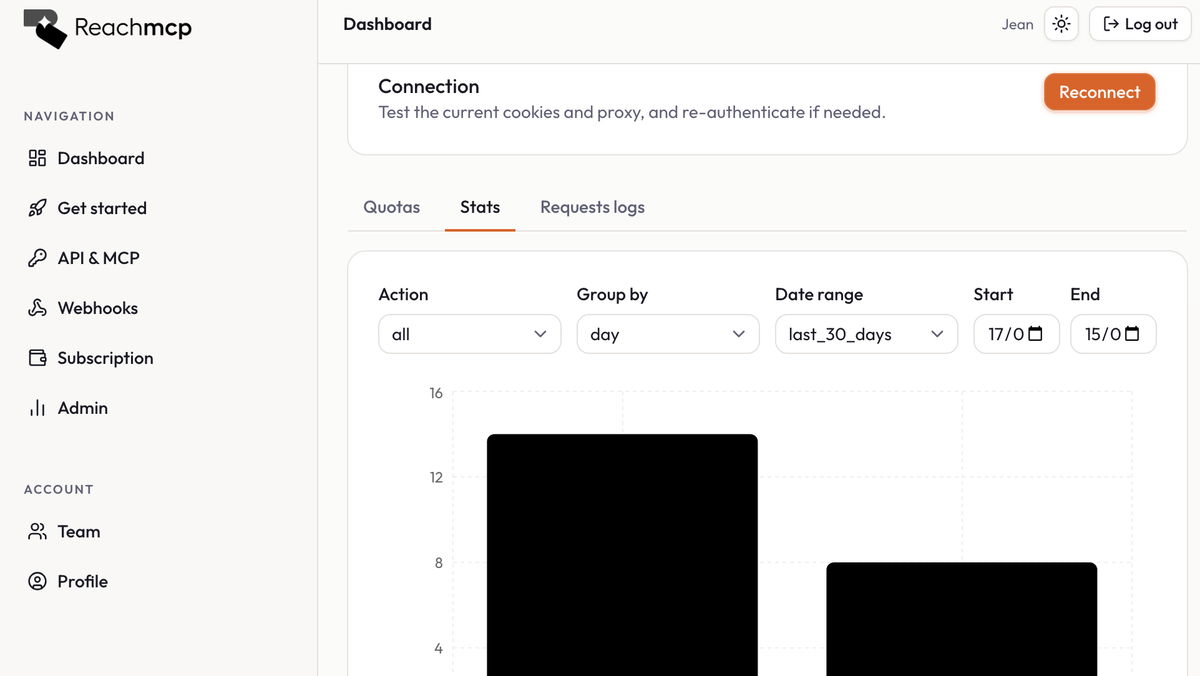
Task: Click the Log out button
Action: (1140, 24)
